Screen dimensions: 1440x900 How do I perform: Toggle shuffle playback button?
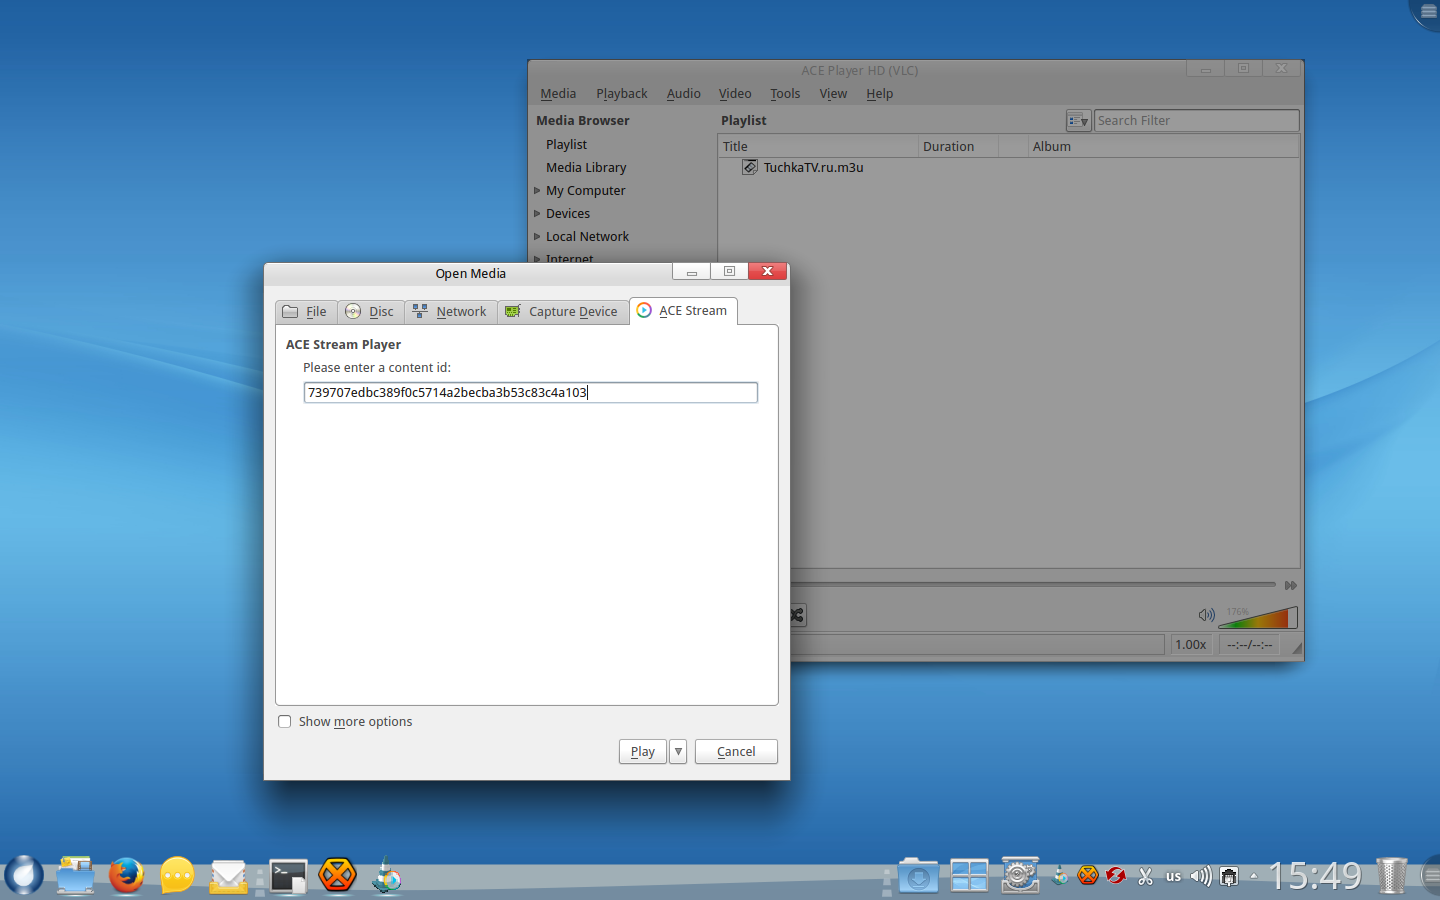[x=797, y=616]
